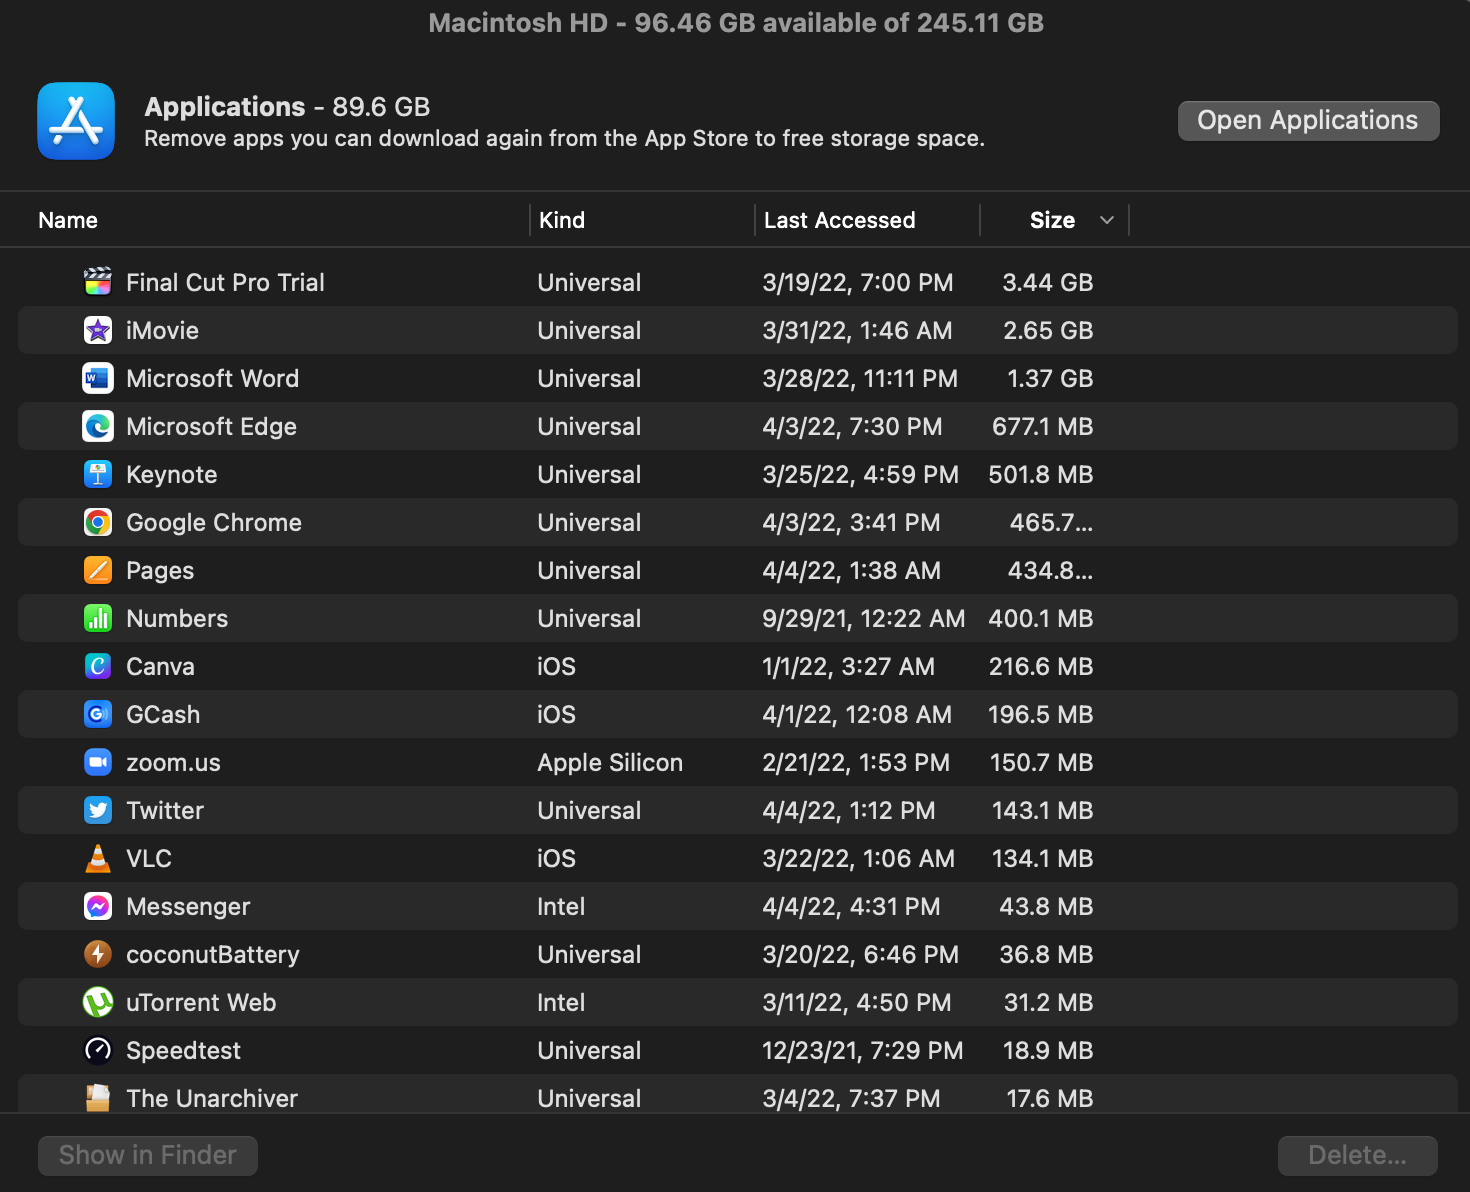Select the VLC cone icon
Screen dimensions: 1470x1192
(x=98, y=858)
